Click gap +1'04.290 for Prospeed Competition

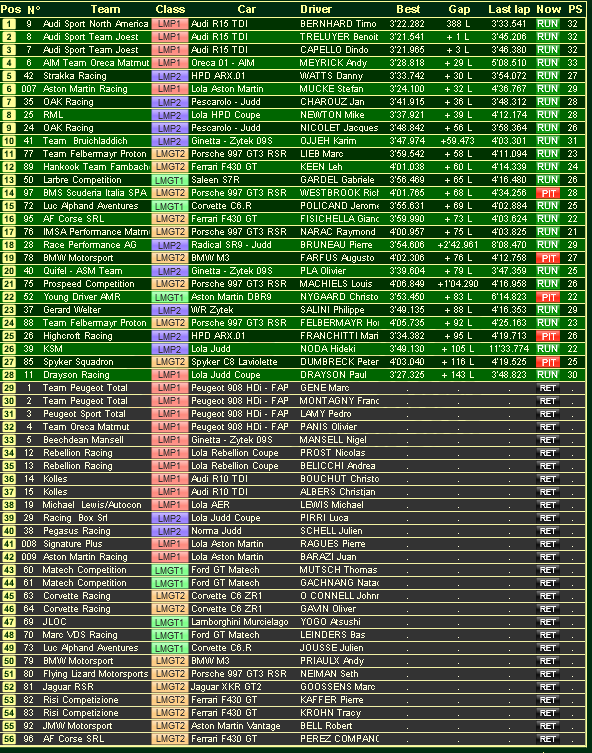pos(458,283)
